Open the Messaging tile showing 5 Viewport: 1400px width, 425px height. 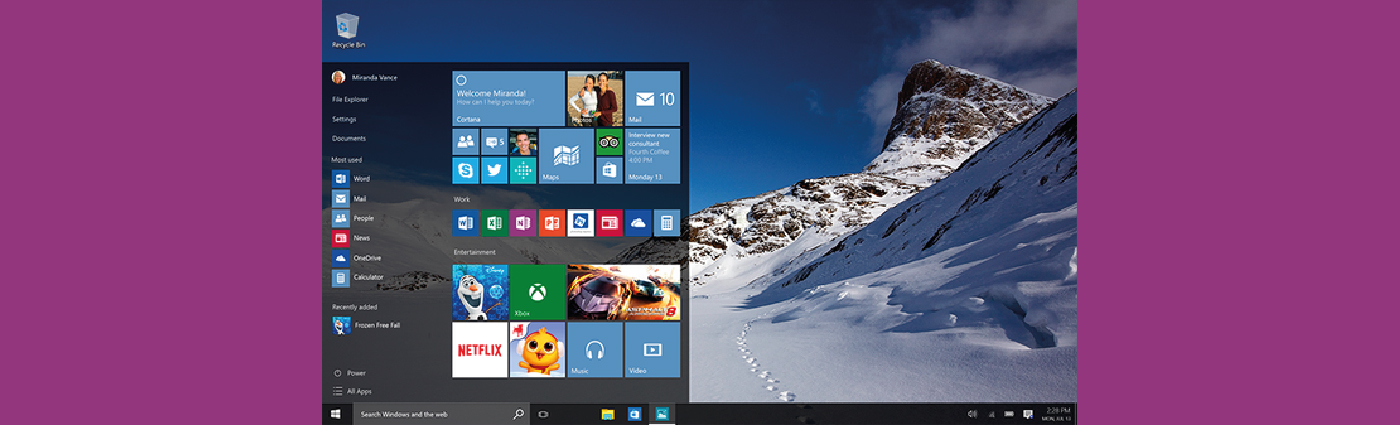point(494,142)
